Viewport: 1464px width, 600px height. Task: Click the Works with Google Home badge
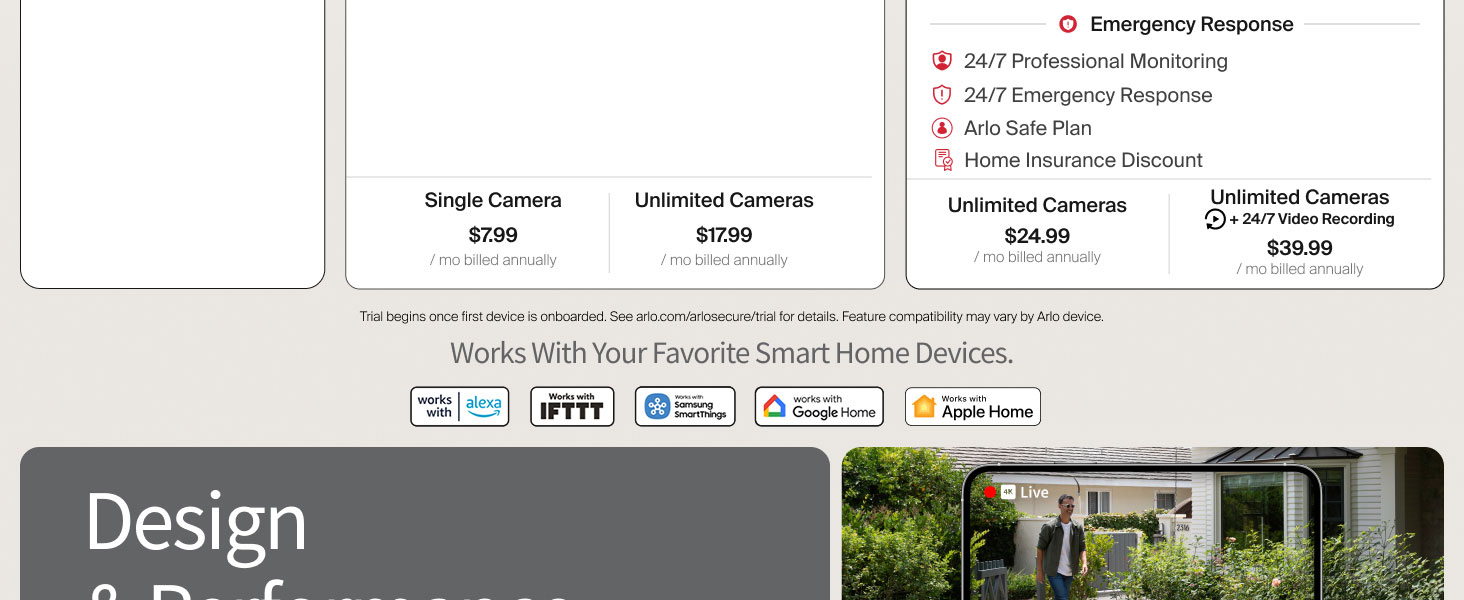tap(820, 407)
